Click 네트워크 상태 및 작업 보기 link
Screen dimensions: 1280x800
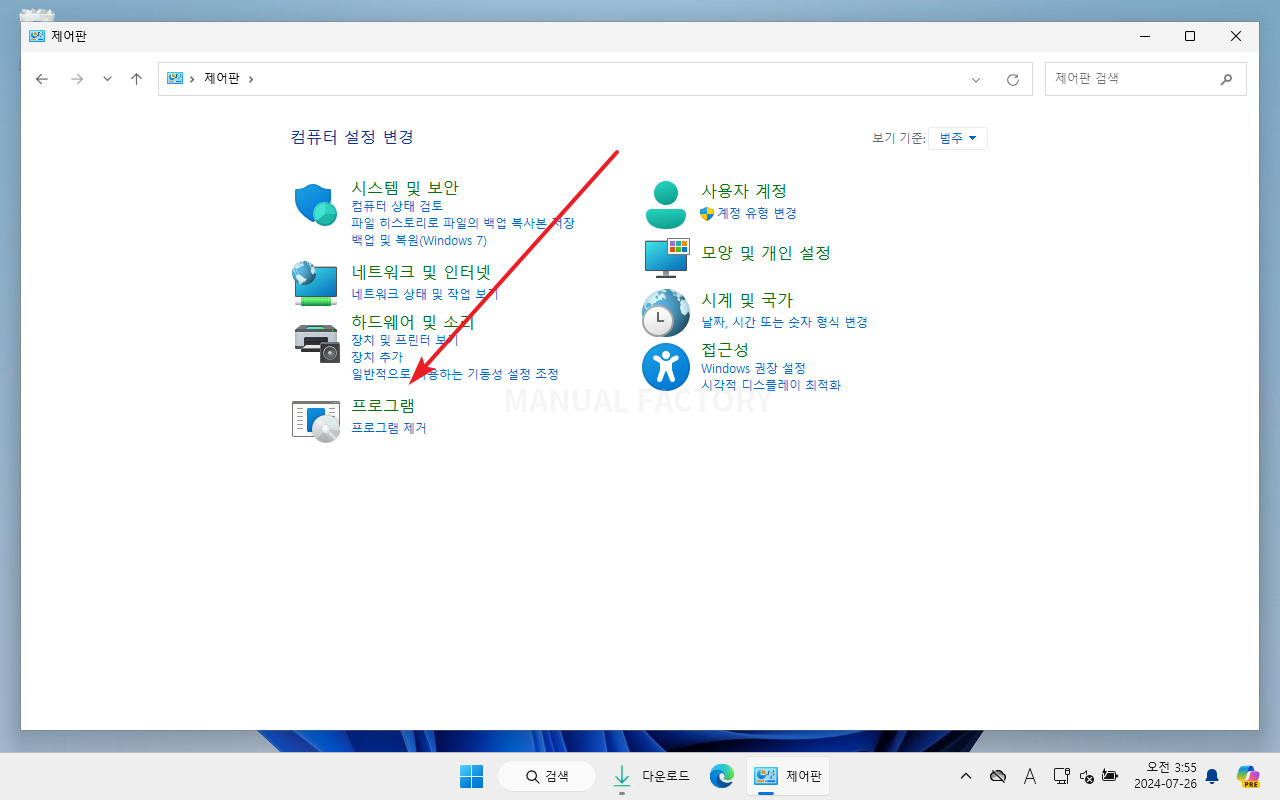[425, 294]
